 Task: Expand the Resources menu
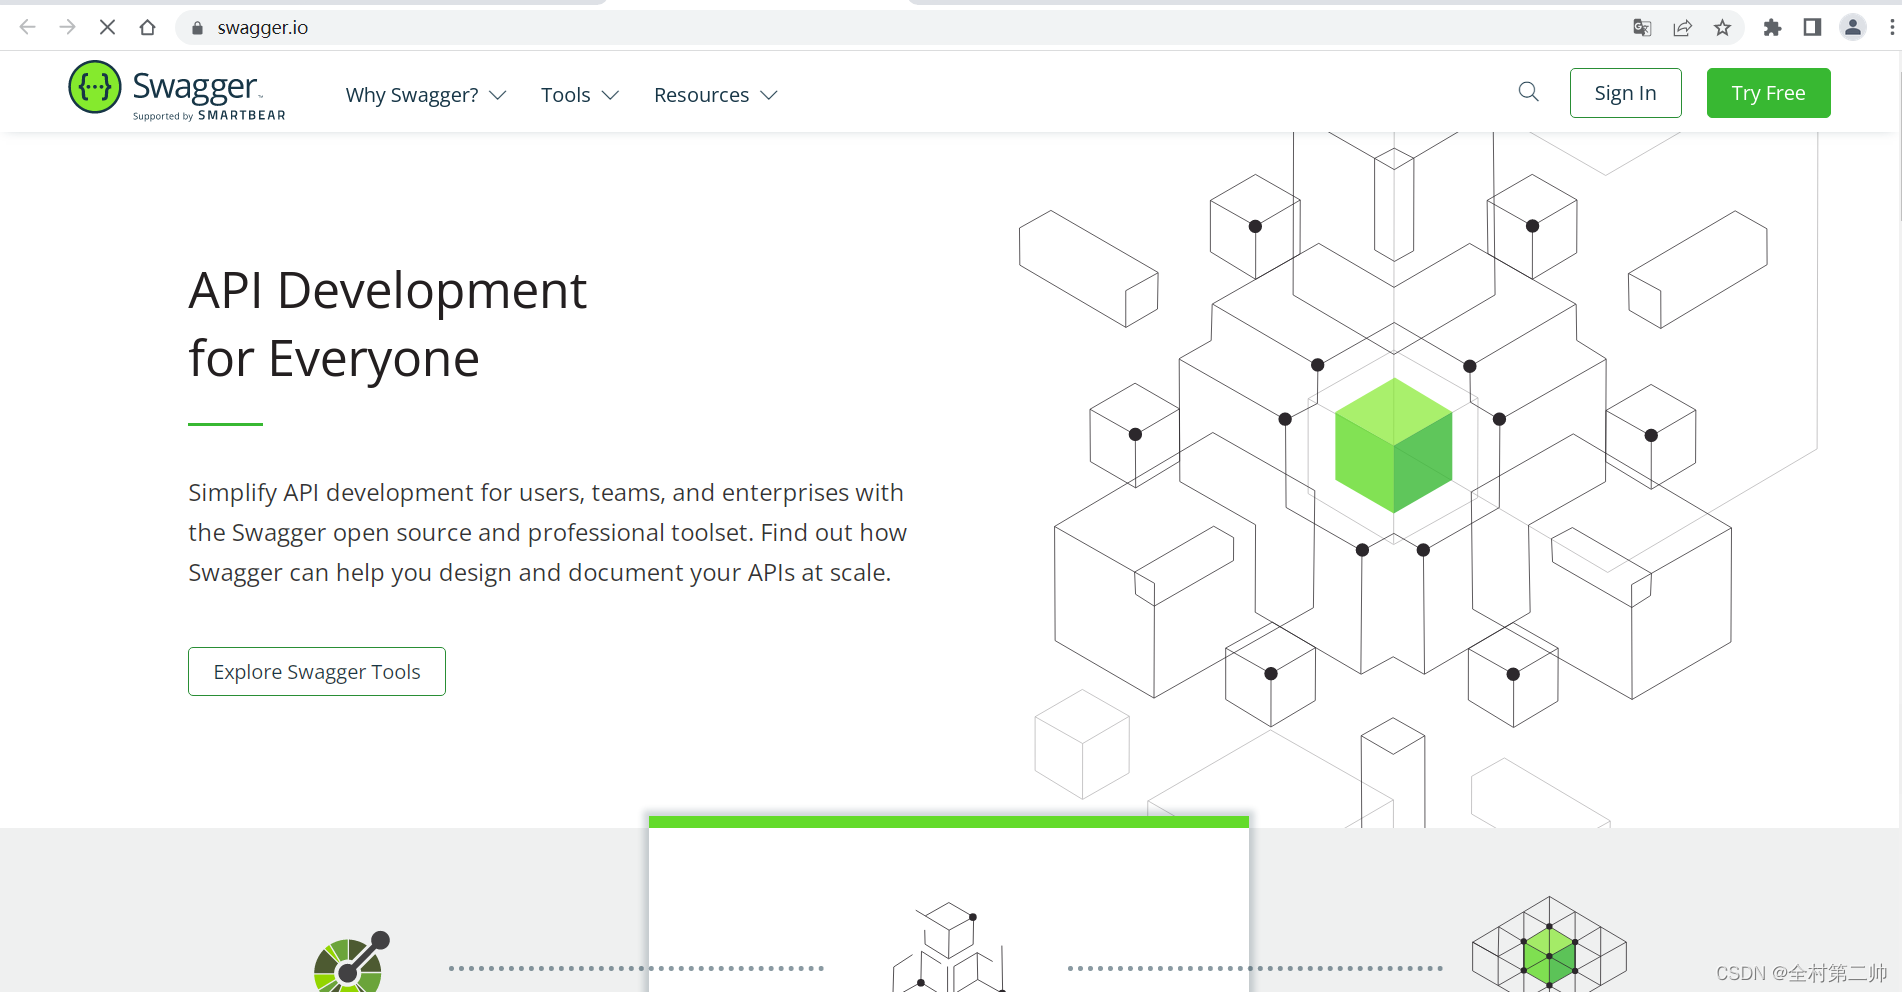point(715,95)
